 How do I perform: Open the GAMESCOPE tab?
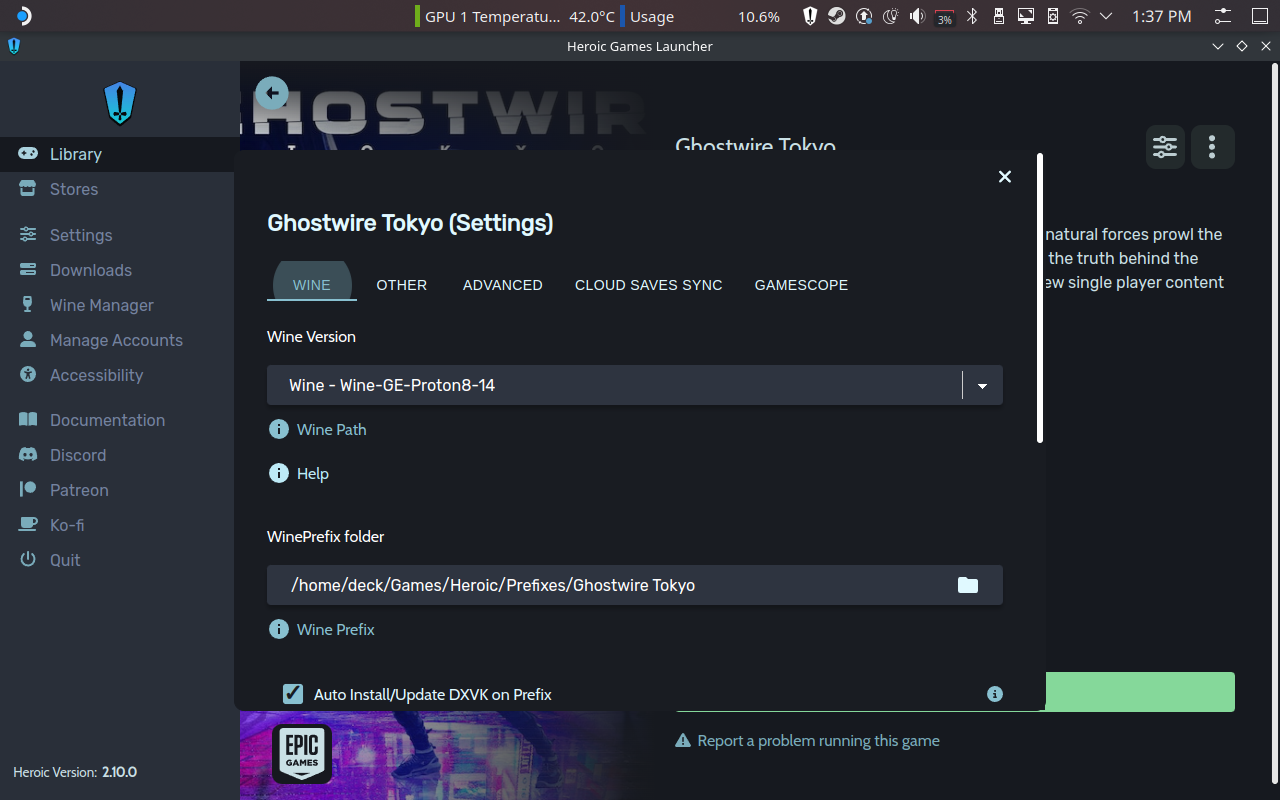(x=801, y=285)
